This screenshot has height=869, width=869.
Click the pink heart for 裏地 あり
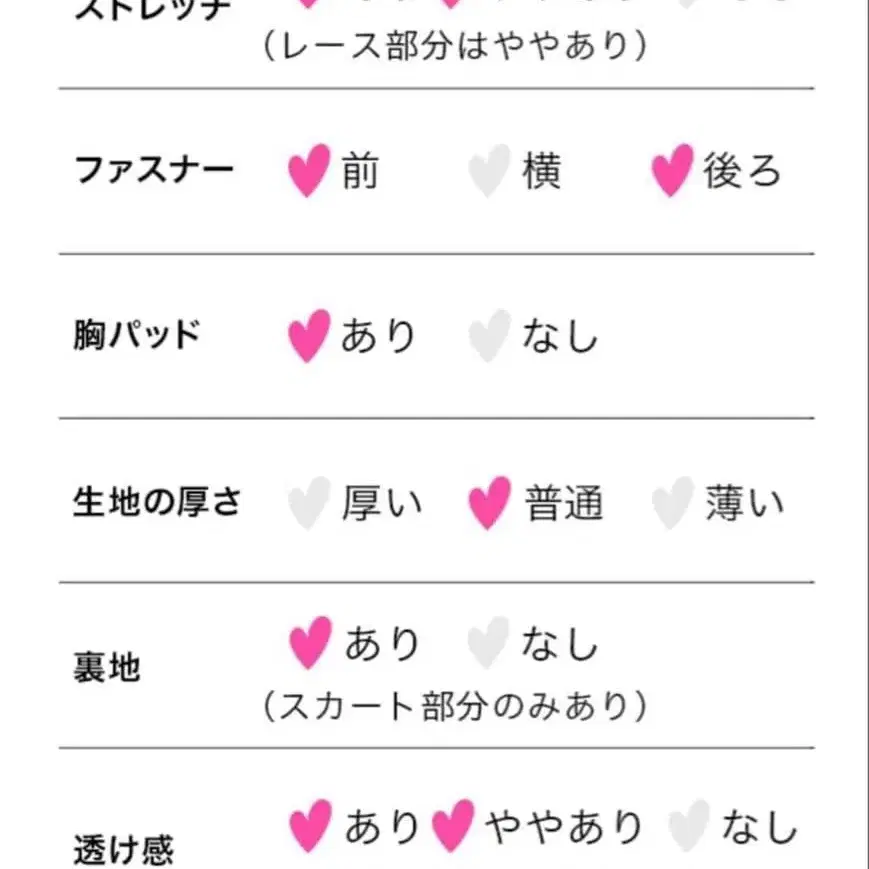coord(308,644)
